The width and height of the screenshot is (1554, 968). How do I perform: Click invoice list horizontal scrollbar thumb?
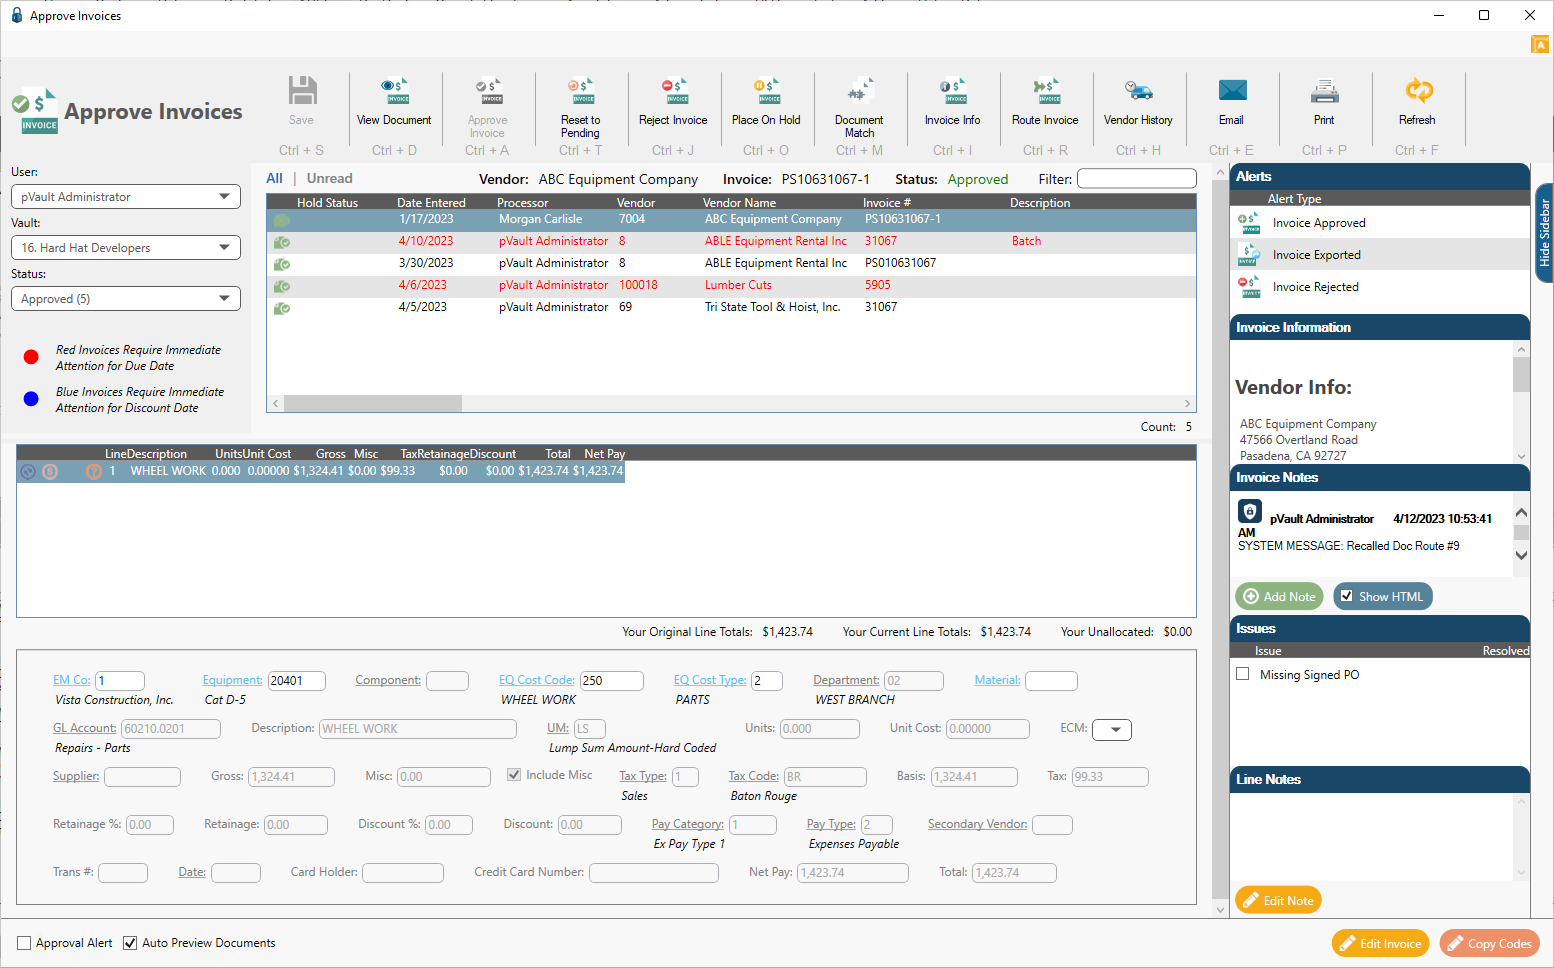[373, 404]
